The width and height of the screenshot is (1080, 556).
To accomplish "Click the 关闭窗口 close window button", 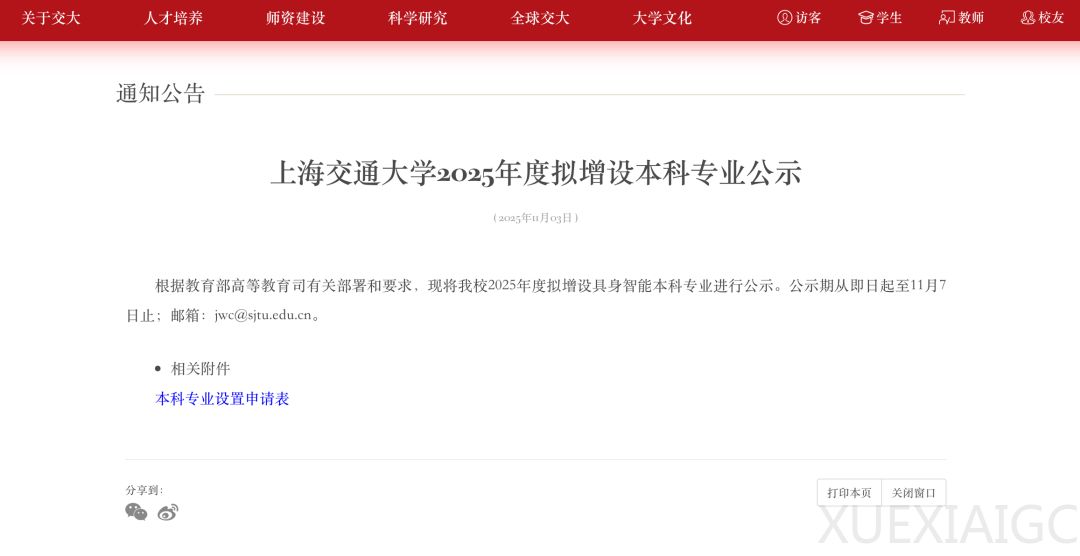I will (913, 493).
